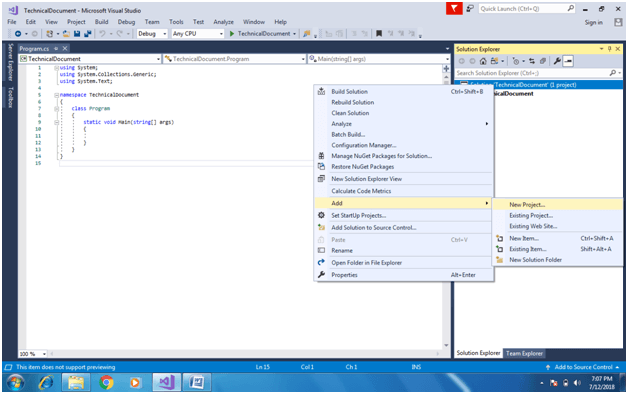
Task: Toggle the bookmark icon in toolbar
Action: click(x=379, y=34)
